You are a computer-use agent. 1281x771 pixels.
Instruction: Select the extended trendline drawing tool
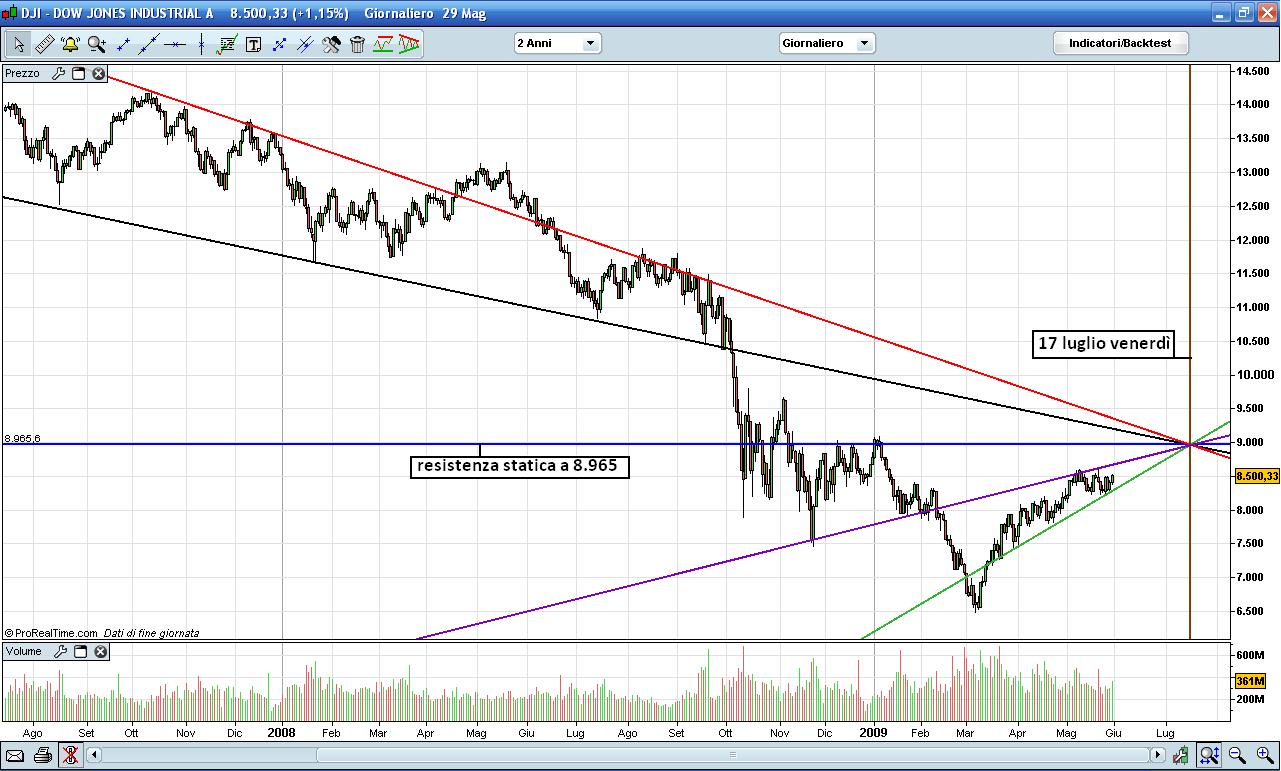point(149,44)
